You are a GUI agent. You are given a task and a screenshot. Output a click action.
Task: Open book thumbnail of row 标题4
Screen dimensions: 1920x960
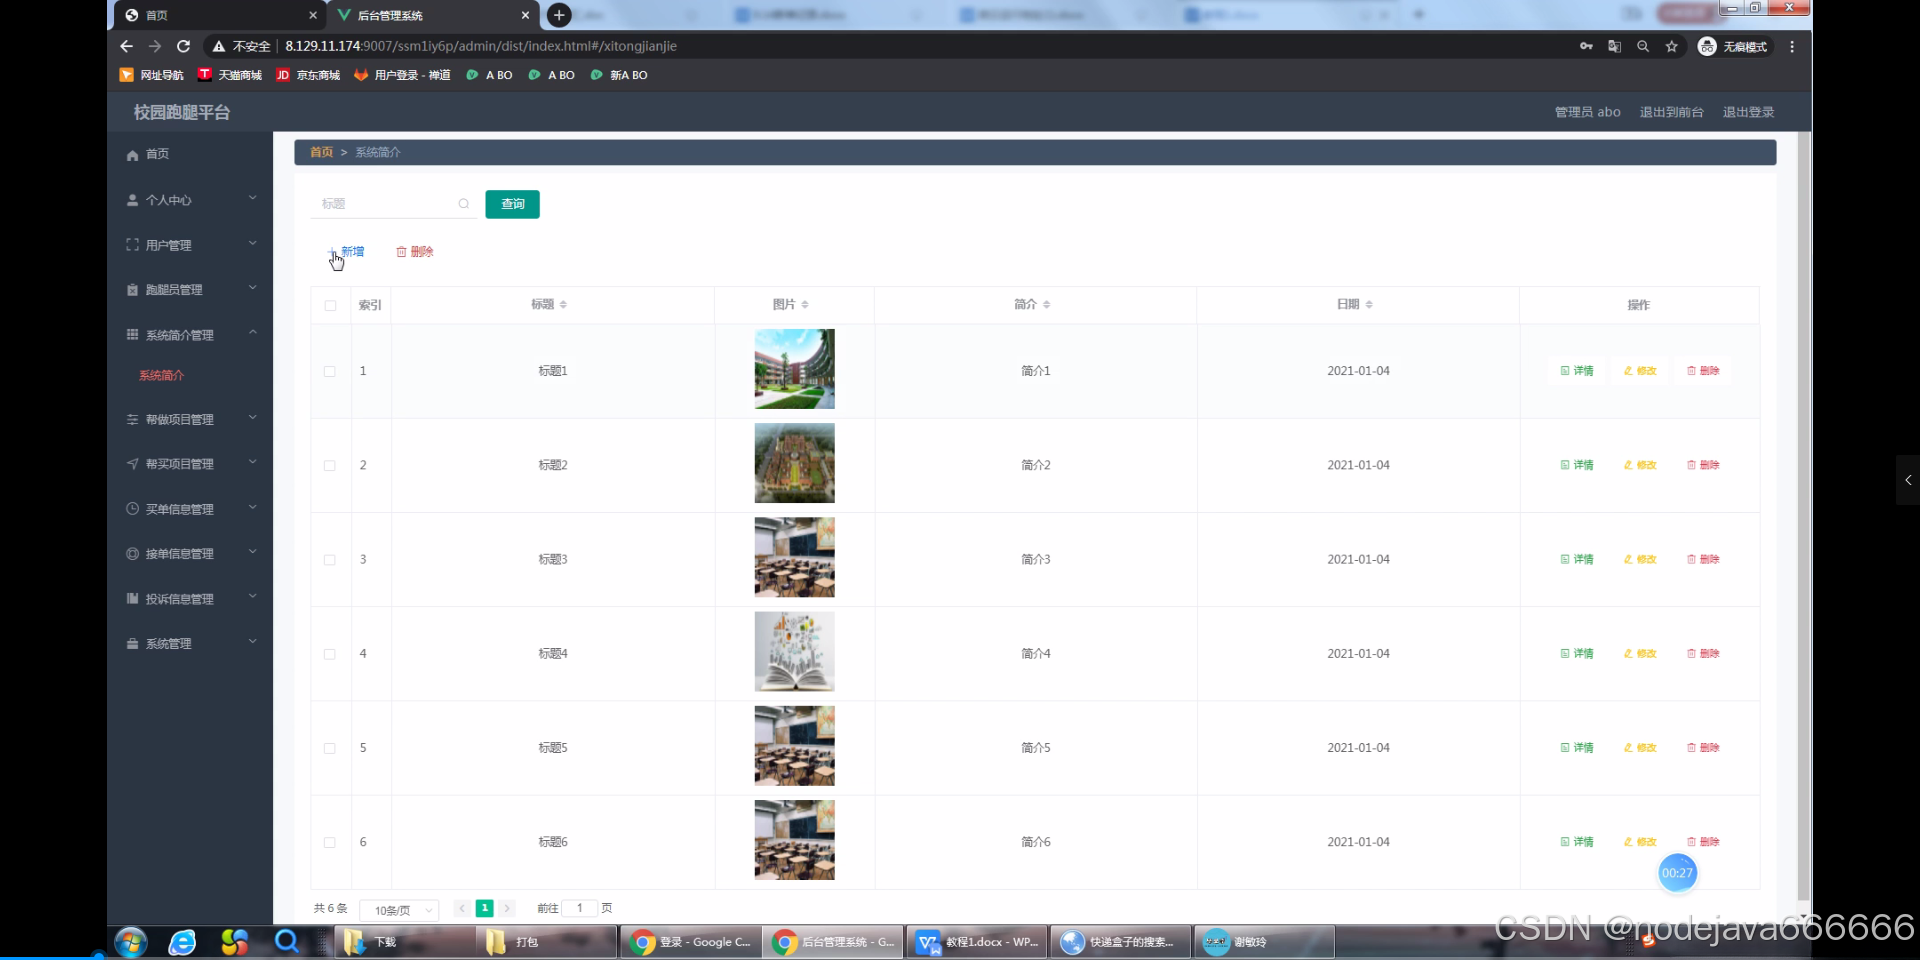794,652
